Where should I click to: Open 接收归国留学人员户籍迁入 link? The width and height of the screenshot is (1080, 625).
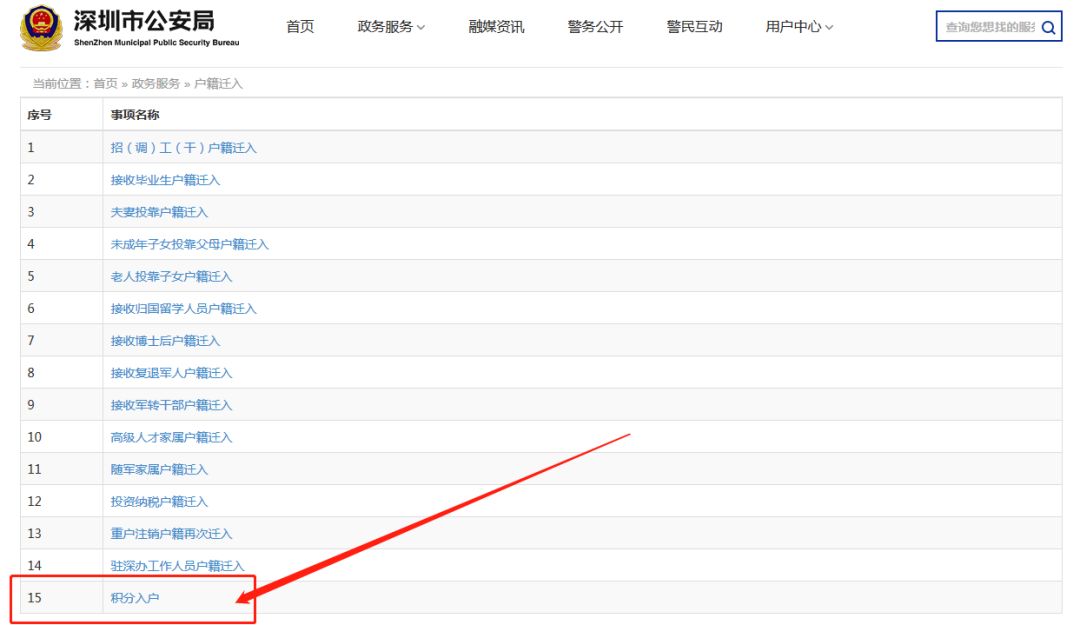[183, 309]
